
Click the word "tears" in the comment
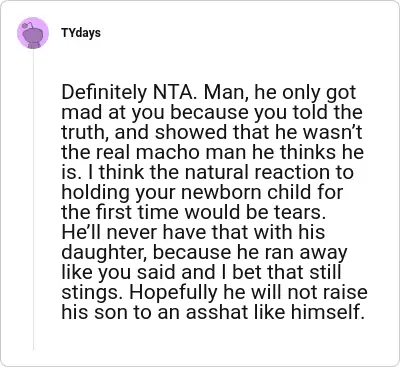pos(300,213)
